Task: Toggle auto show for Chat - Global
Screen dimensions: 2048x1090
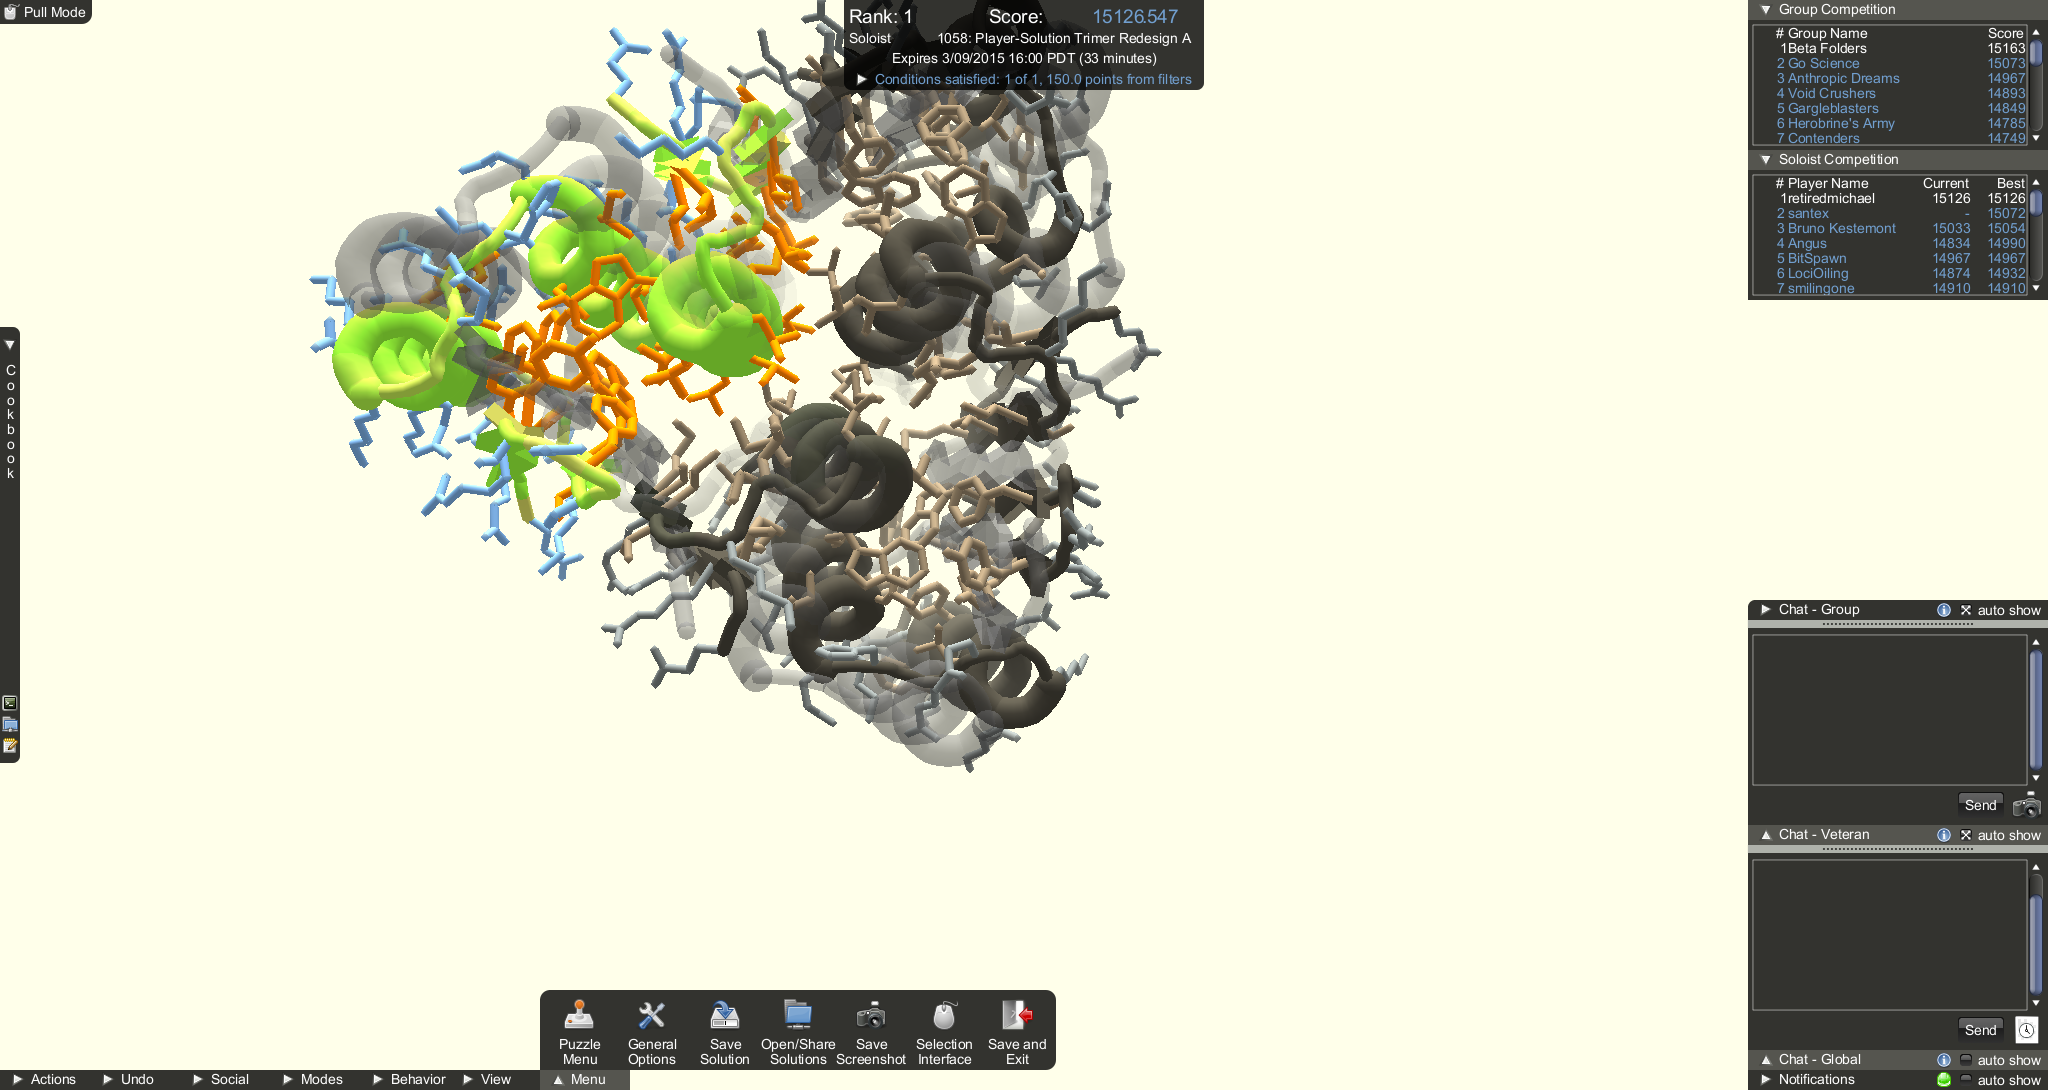Action: (x=1964, y=1059)
